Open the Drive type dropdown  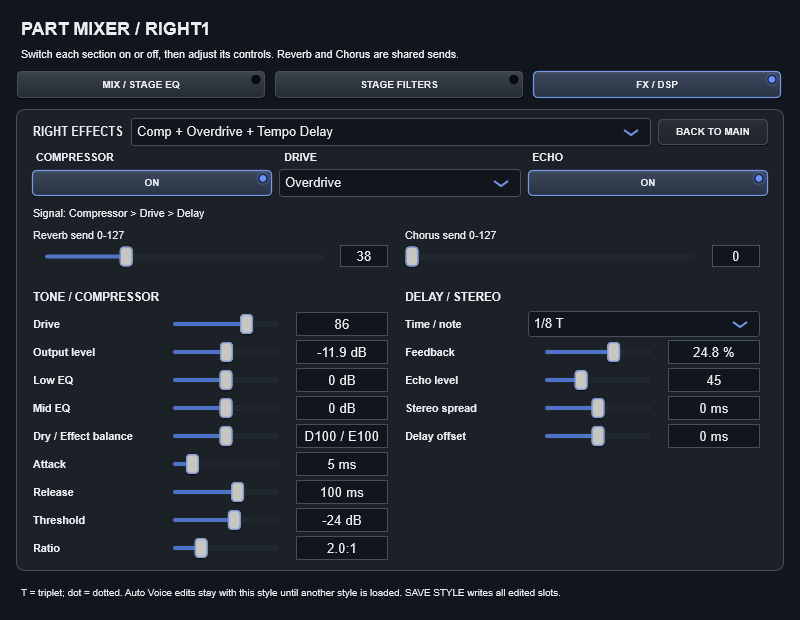click(399, 183)
